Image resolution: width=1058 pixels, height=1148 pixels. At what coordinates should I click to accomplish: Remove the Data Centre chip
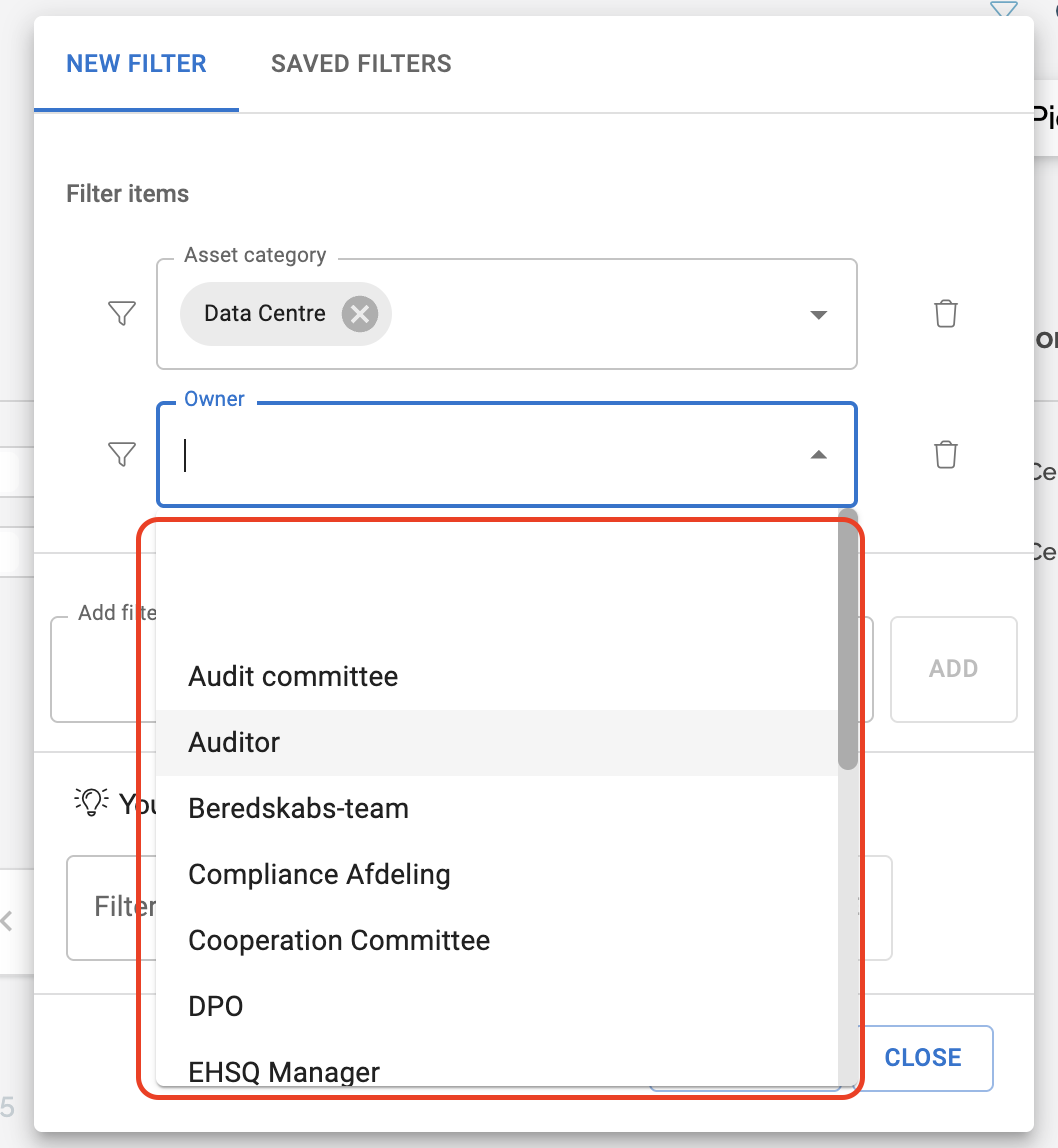[359, 314]
